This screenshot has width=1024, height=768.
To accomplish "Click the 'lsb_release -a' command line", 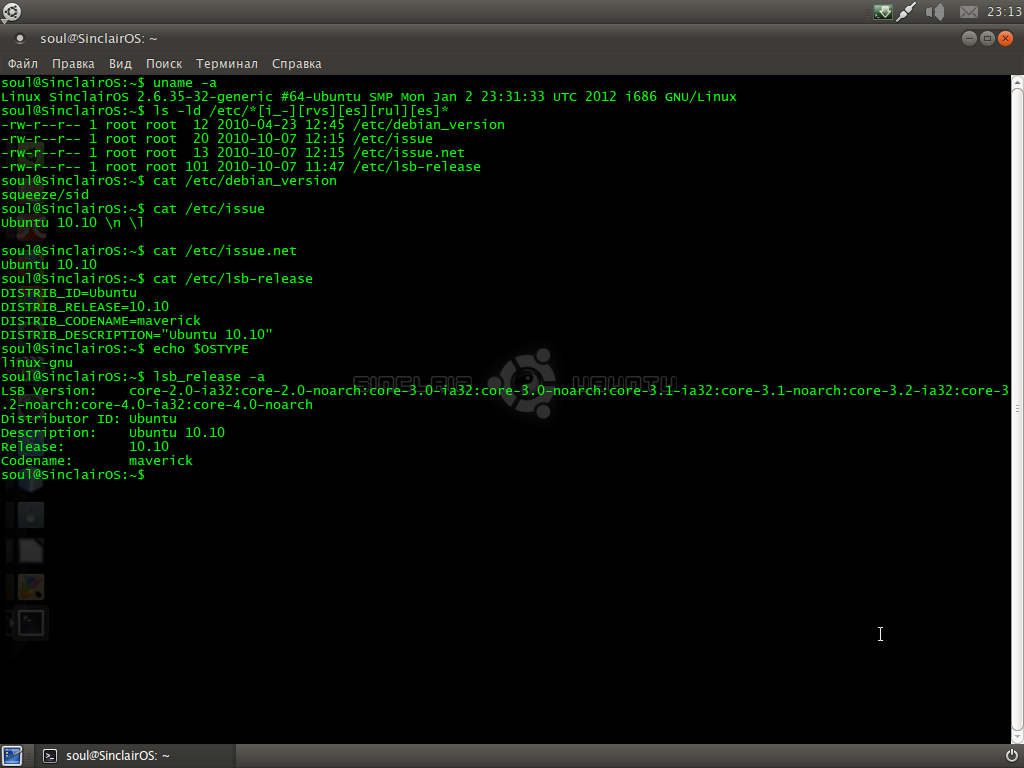I will coord(133,377).
